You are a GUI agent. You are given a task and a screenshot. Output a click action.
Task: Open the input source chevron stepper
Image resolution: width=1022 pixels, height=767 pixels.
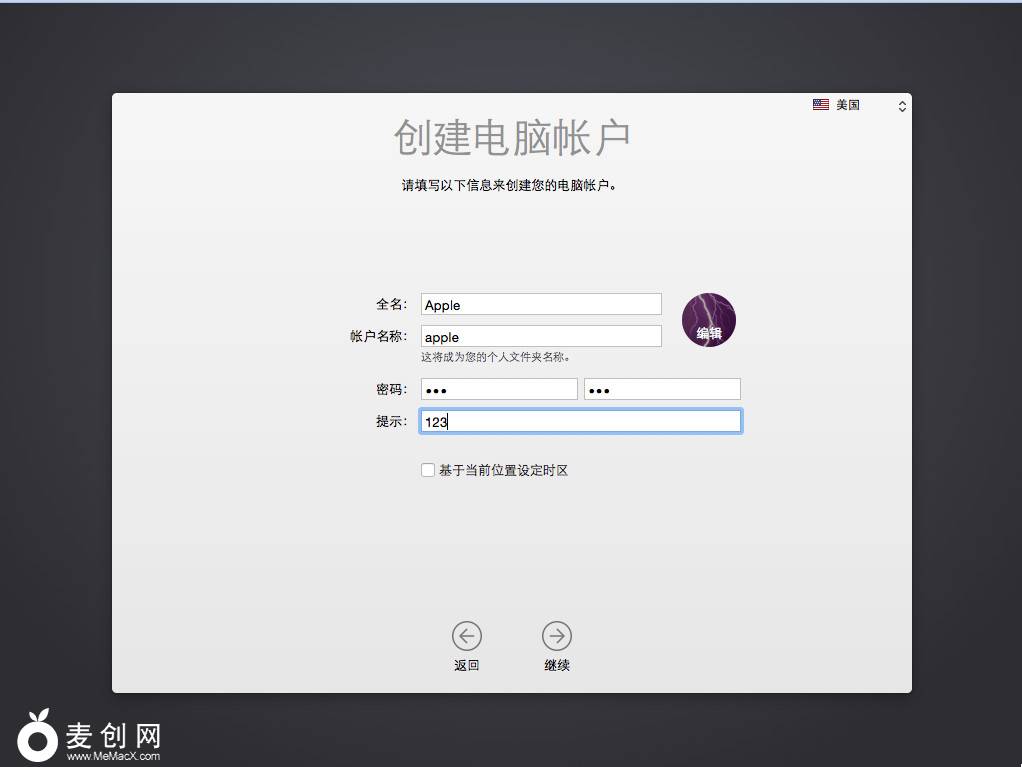(902, 106)
